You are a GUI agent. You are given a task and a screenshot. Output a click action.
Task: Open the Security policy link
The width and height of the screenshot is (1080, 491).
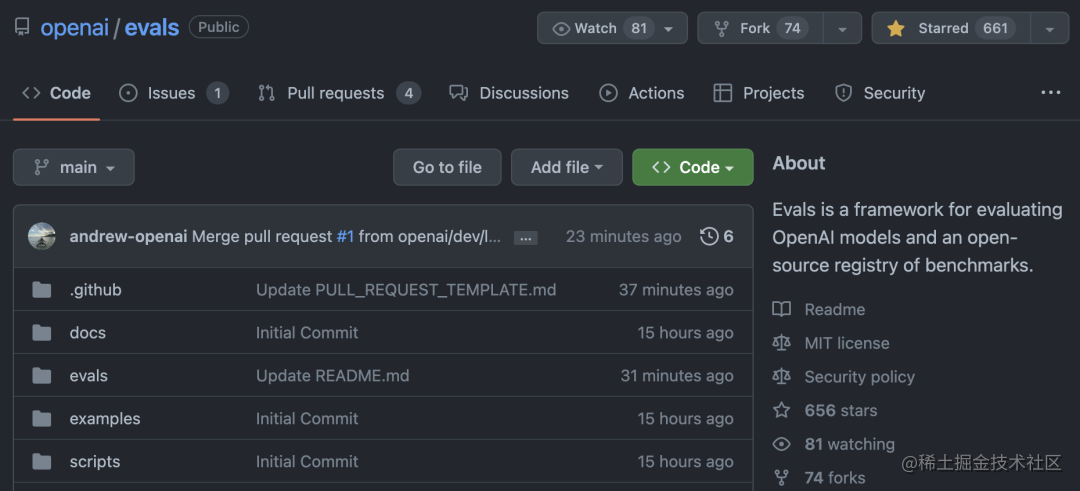[860, 377]
